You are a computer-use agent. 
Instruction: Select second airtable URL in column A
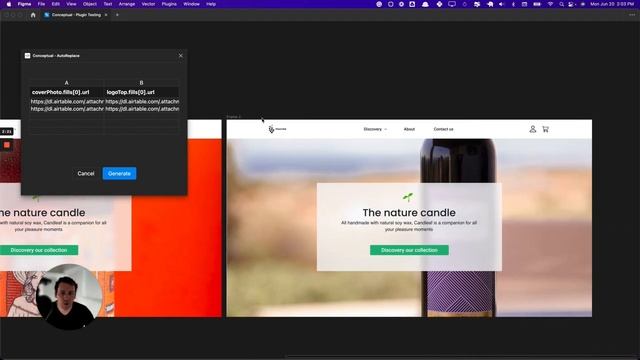[x=67, y=109]
